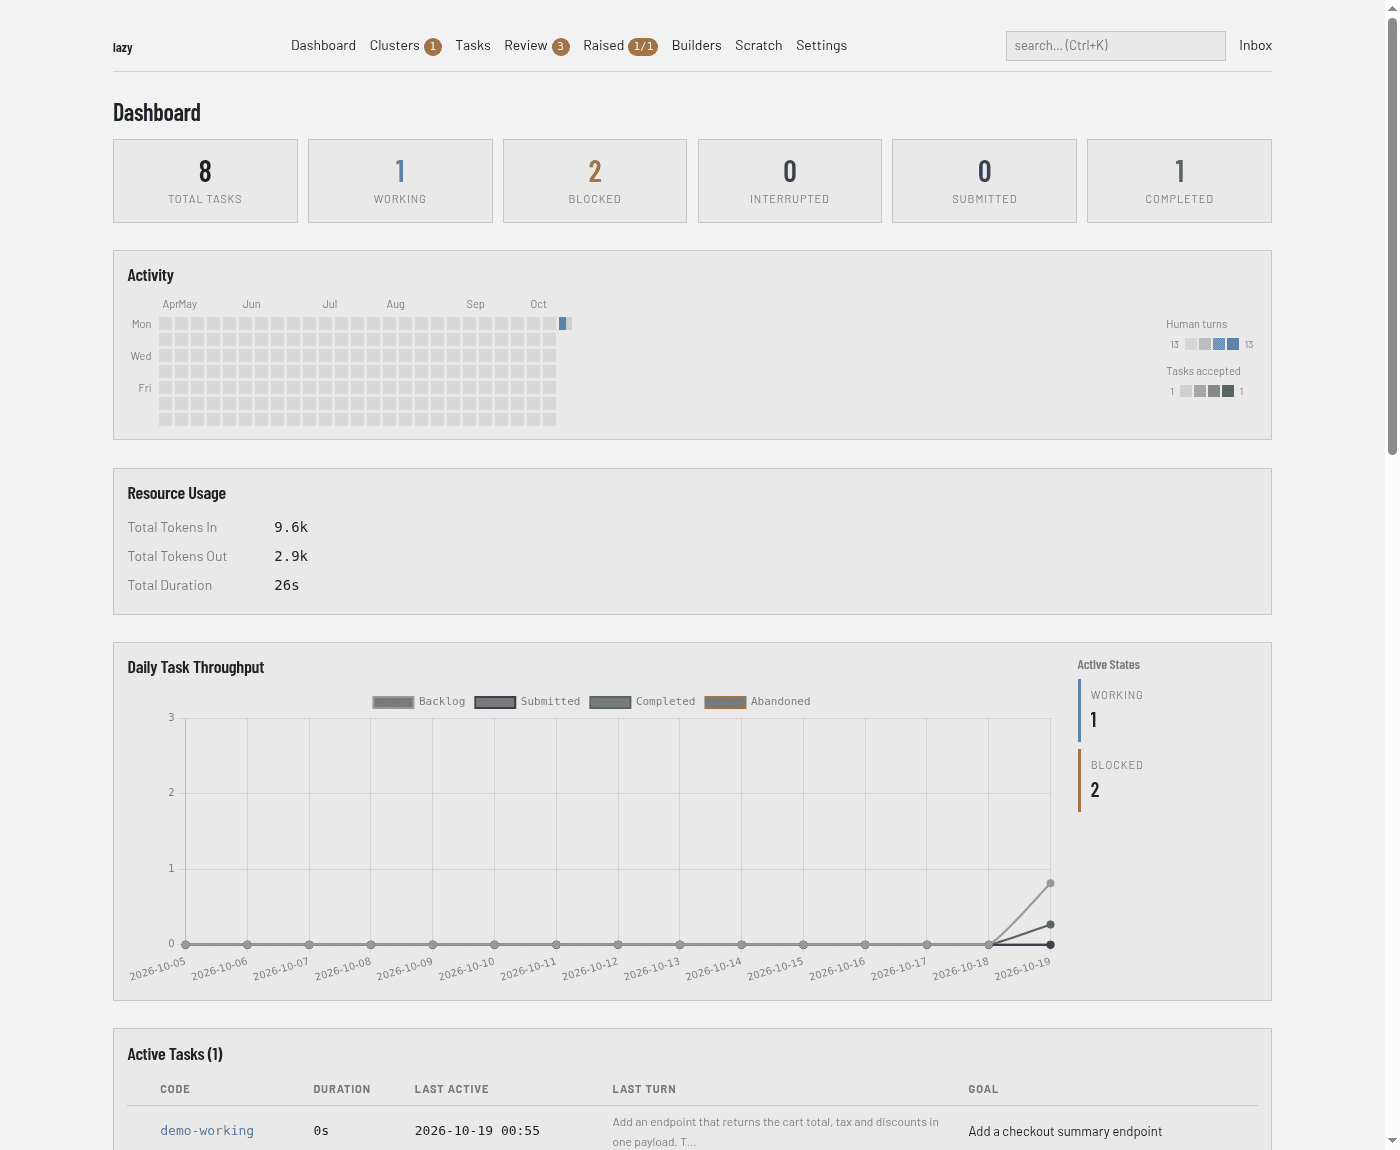The image size is (1400, 1150).
Task: Toggle the Backlog series in chart legend
Action: point(419,702)
